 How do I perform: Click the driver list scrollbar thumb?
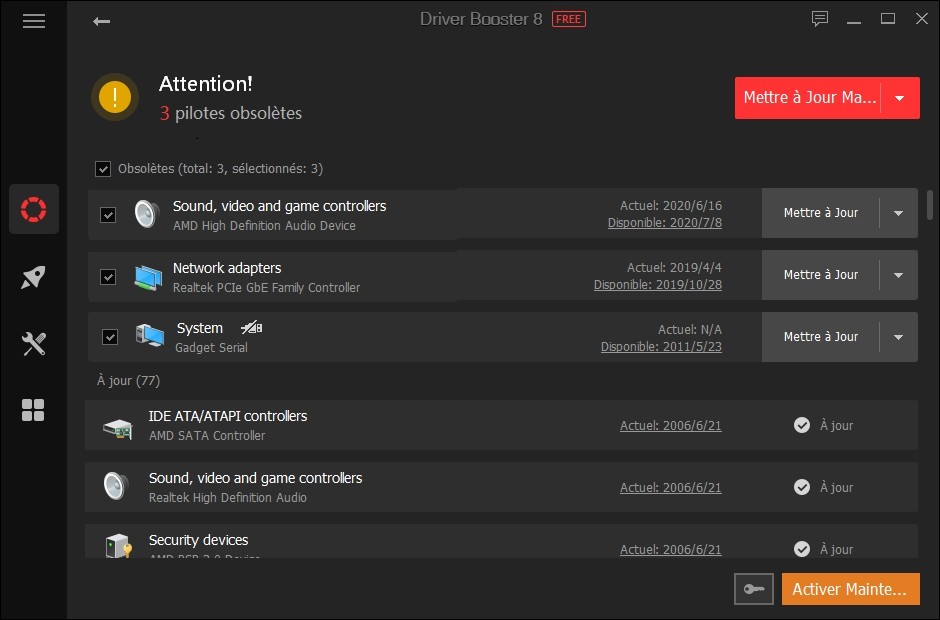click(x=930, y=204)
